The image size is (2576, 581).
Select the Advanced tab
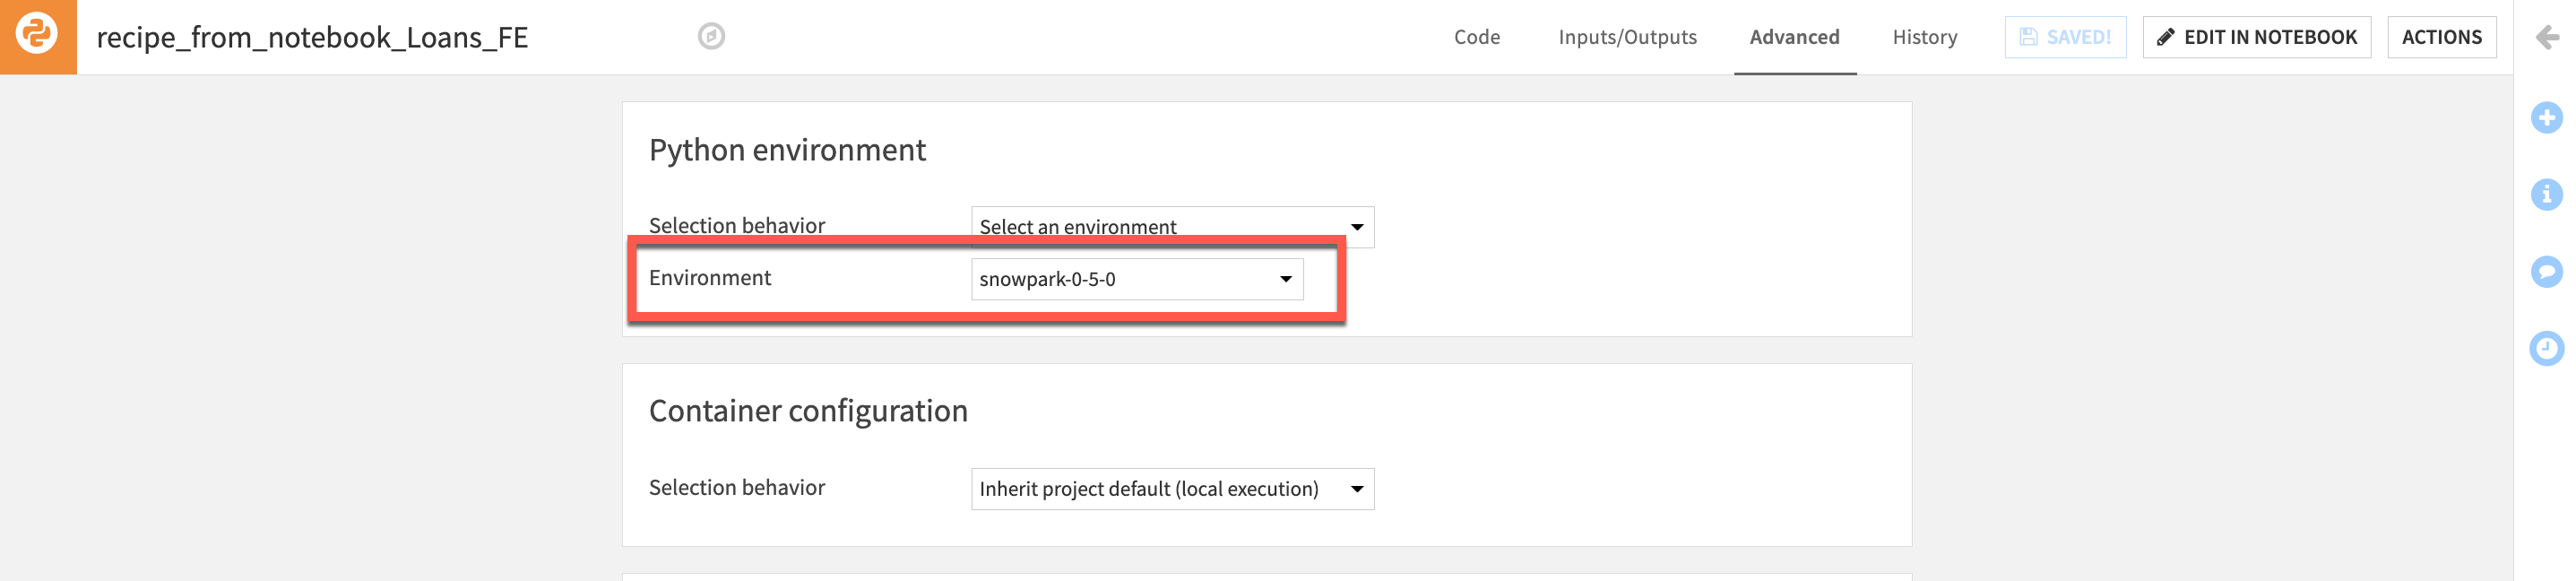point(1794,38)
